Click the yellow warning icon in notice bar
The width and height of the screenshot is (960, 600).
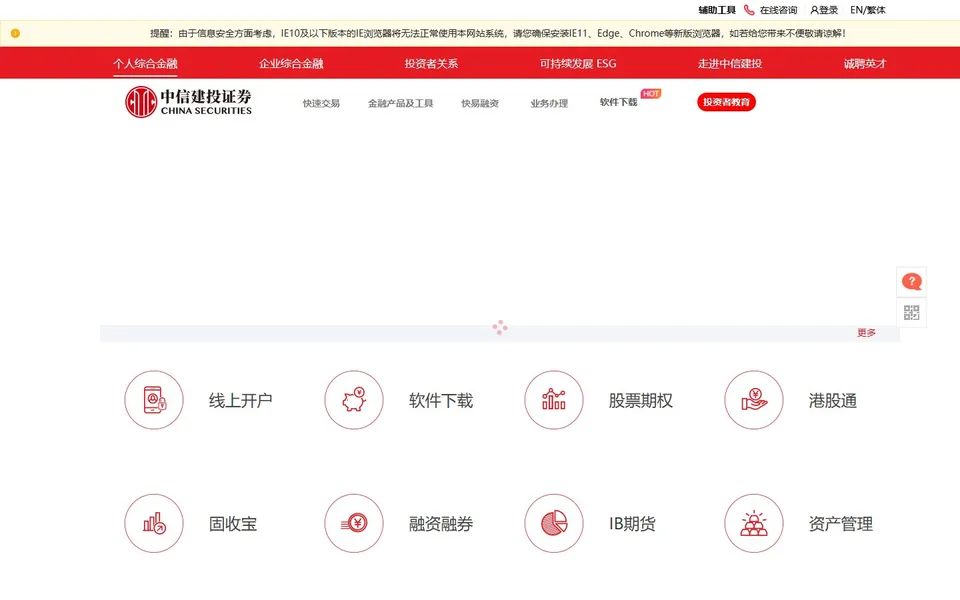coord(15,33)
